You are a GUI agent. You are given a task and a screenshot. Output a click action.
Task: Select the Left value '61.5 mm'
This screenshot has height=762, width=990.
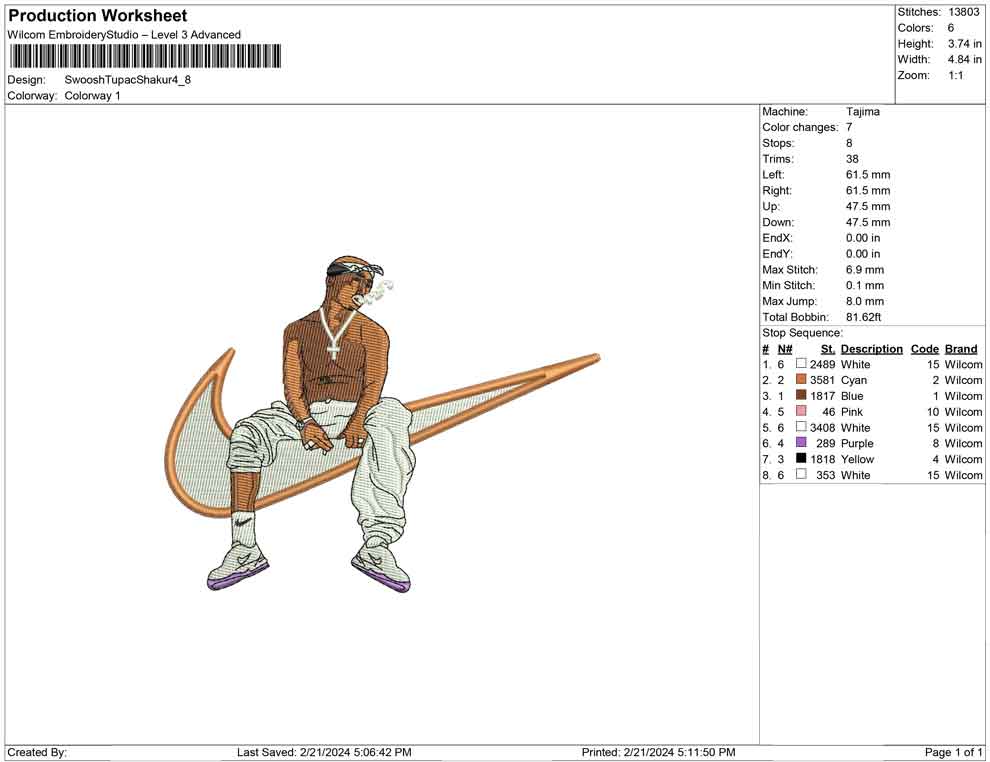[868, 174]
